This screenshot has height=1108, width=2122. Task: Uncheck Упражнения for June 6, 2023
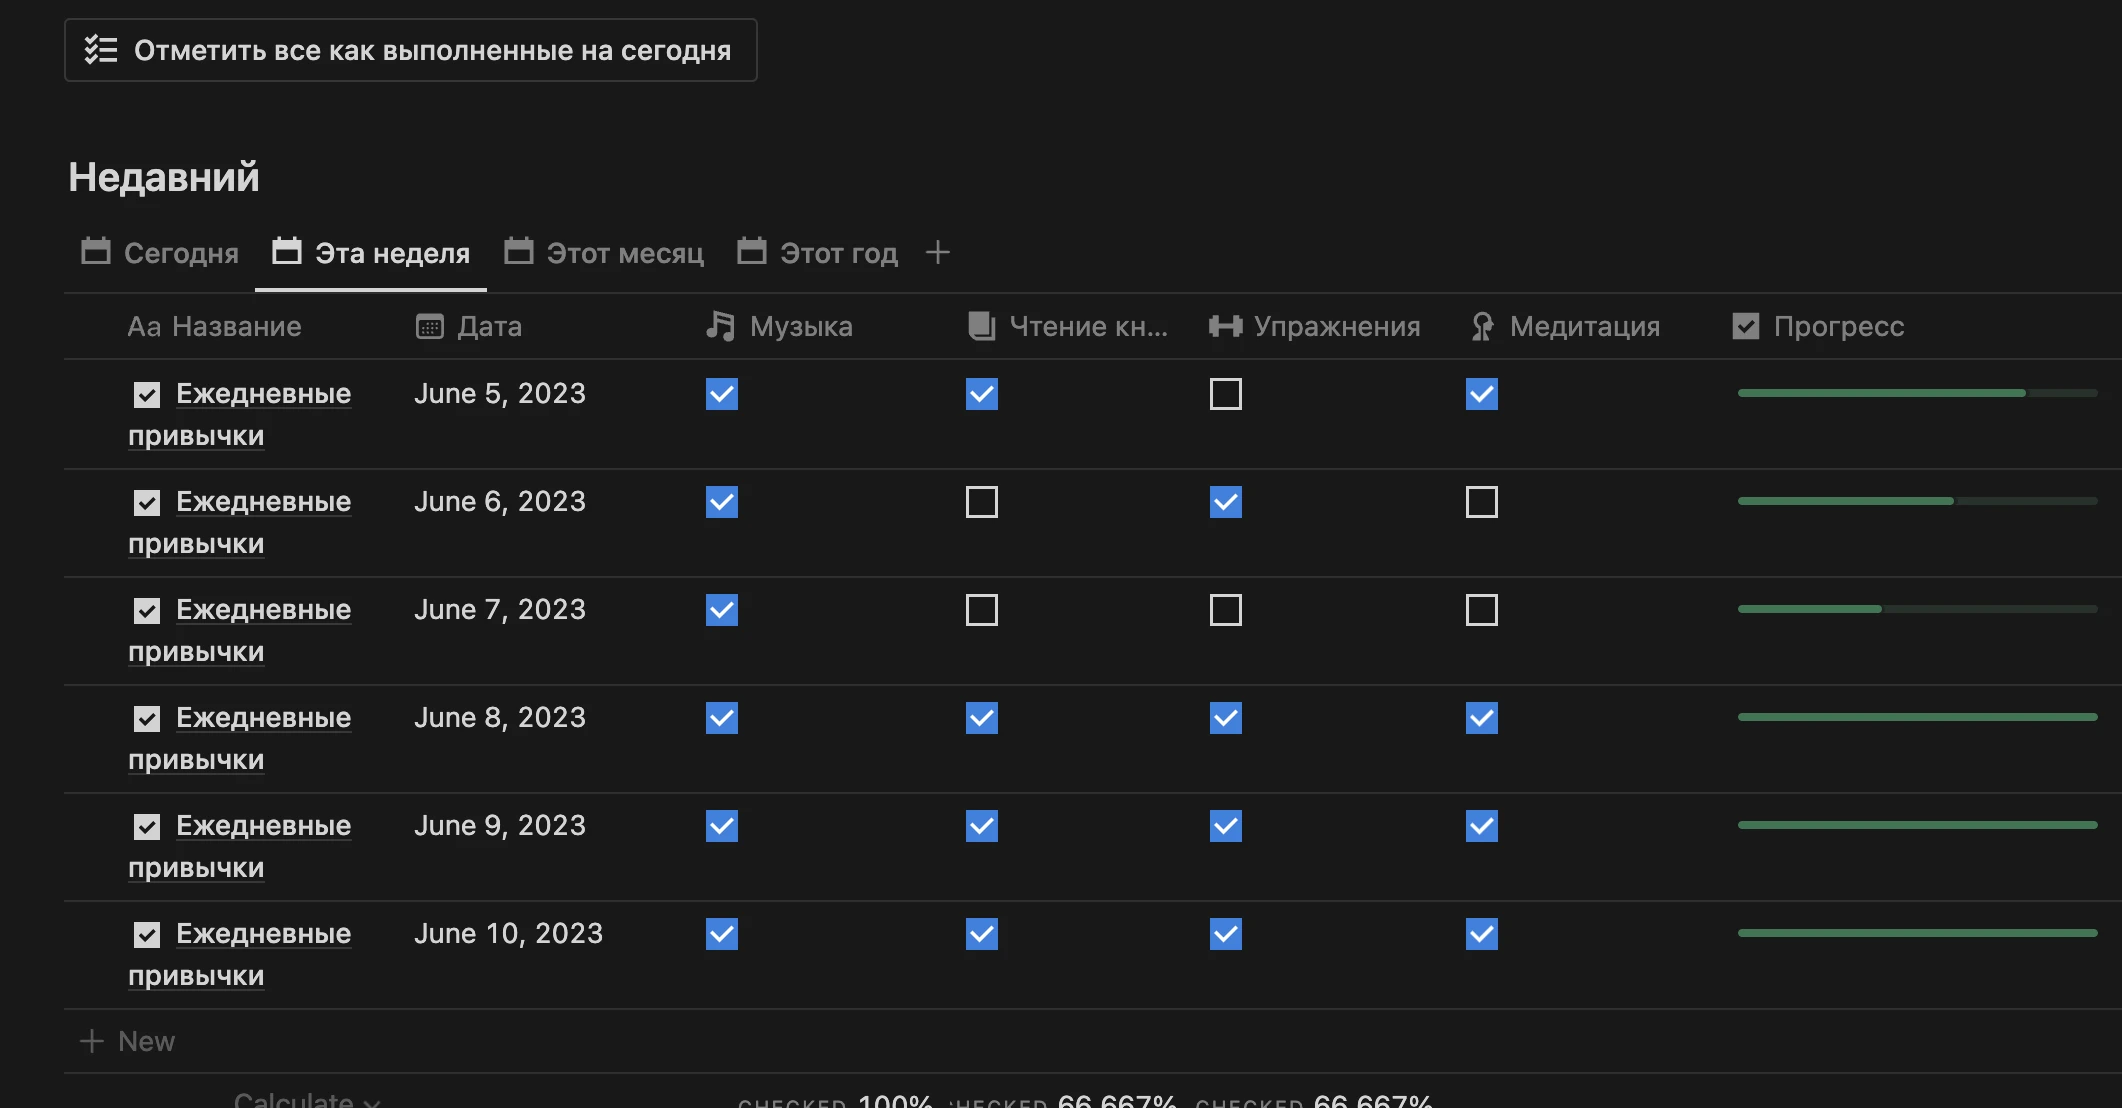(1226, 502)
